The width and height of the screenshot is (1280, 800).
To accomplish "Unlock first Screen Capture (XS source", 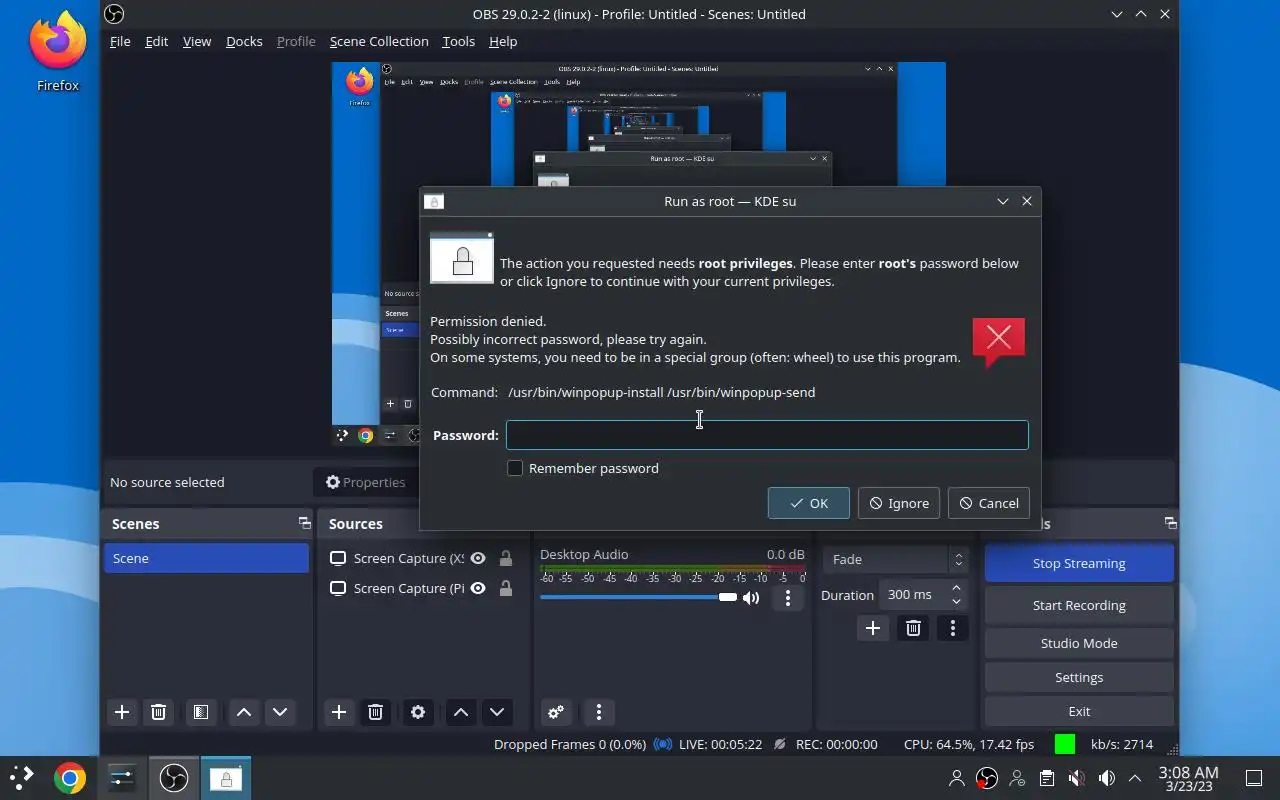I will [506, 558].
